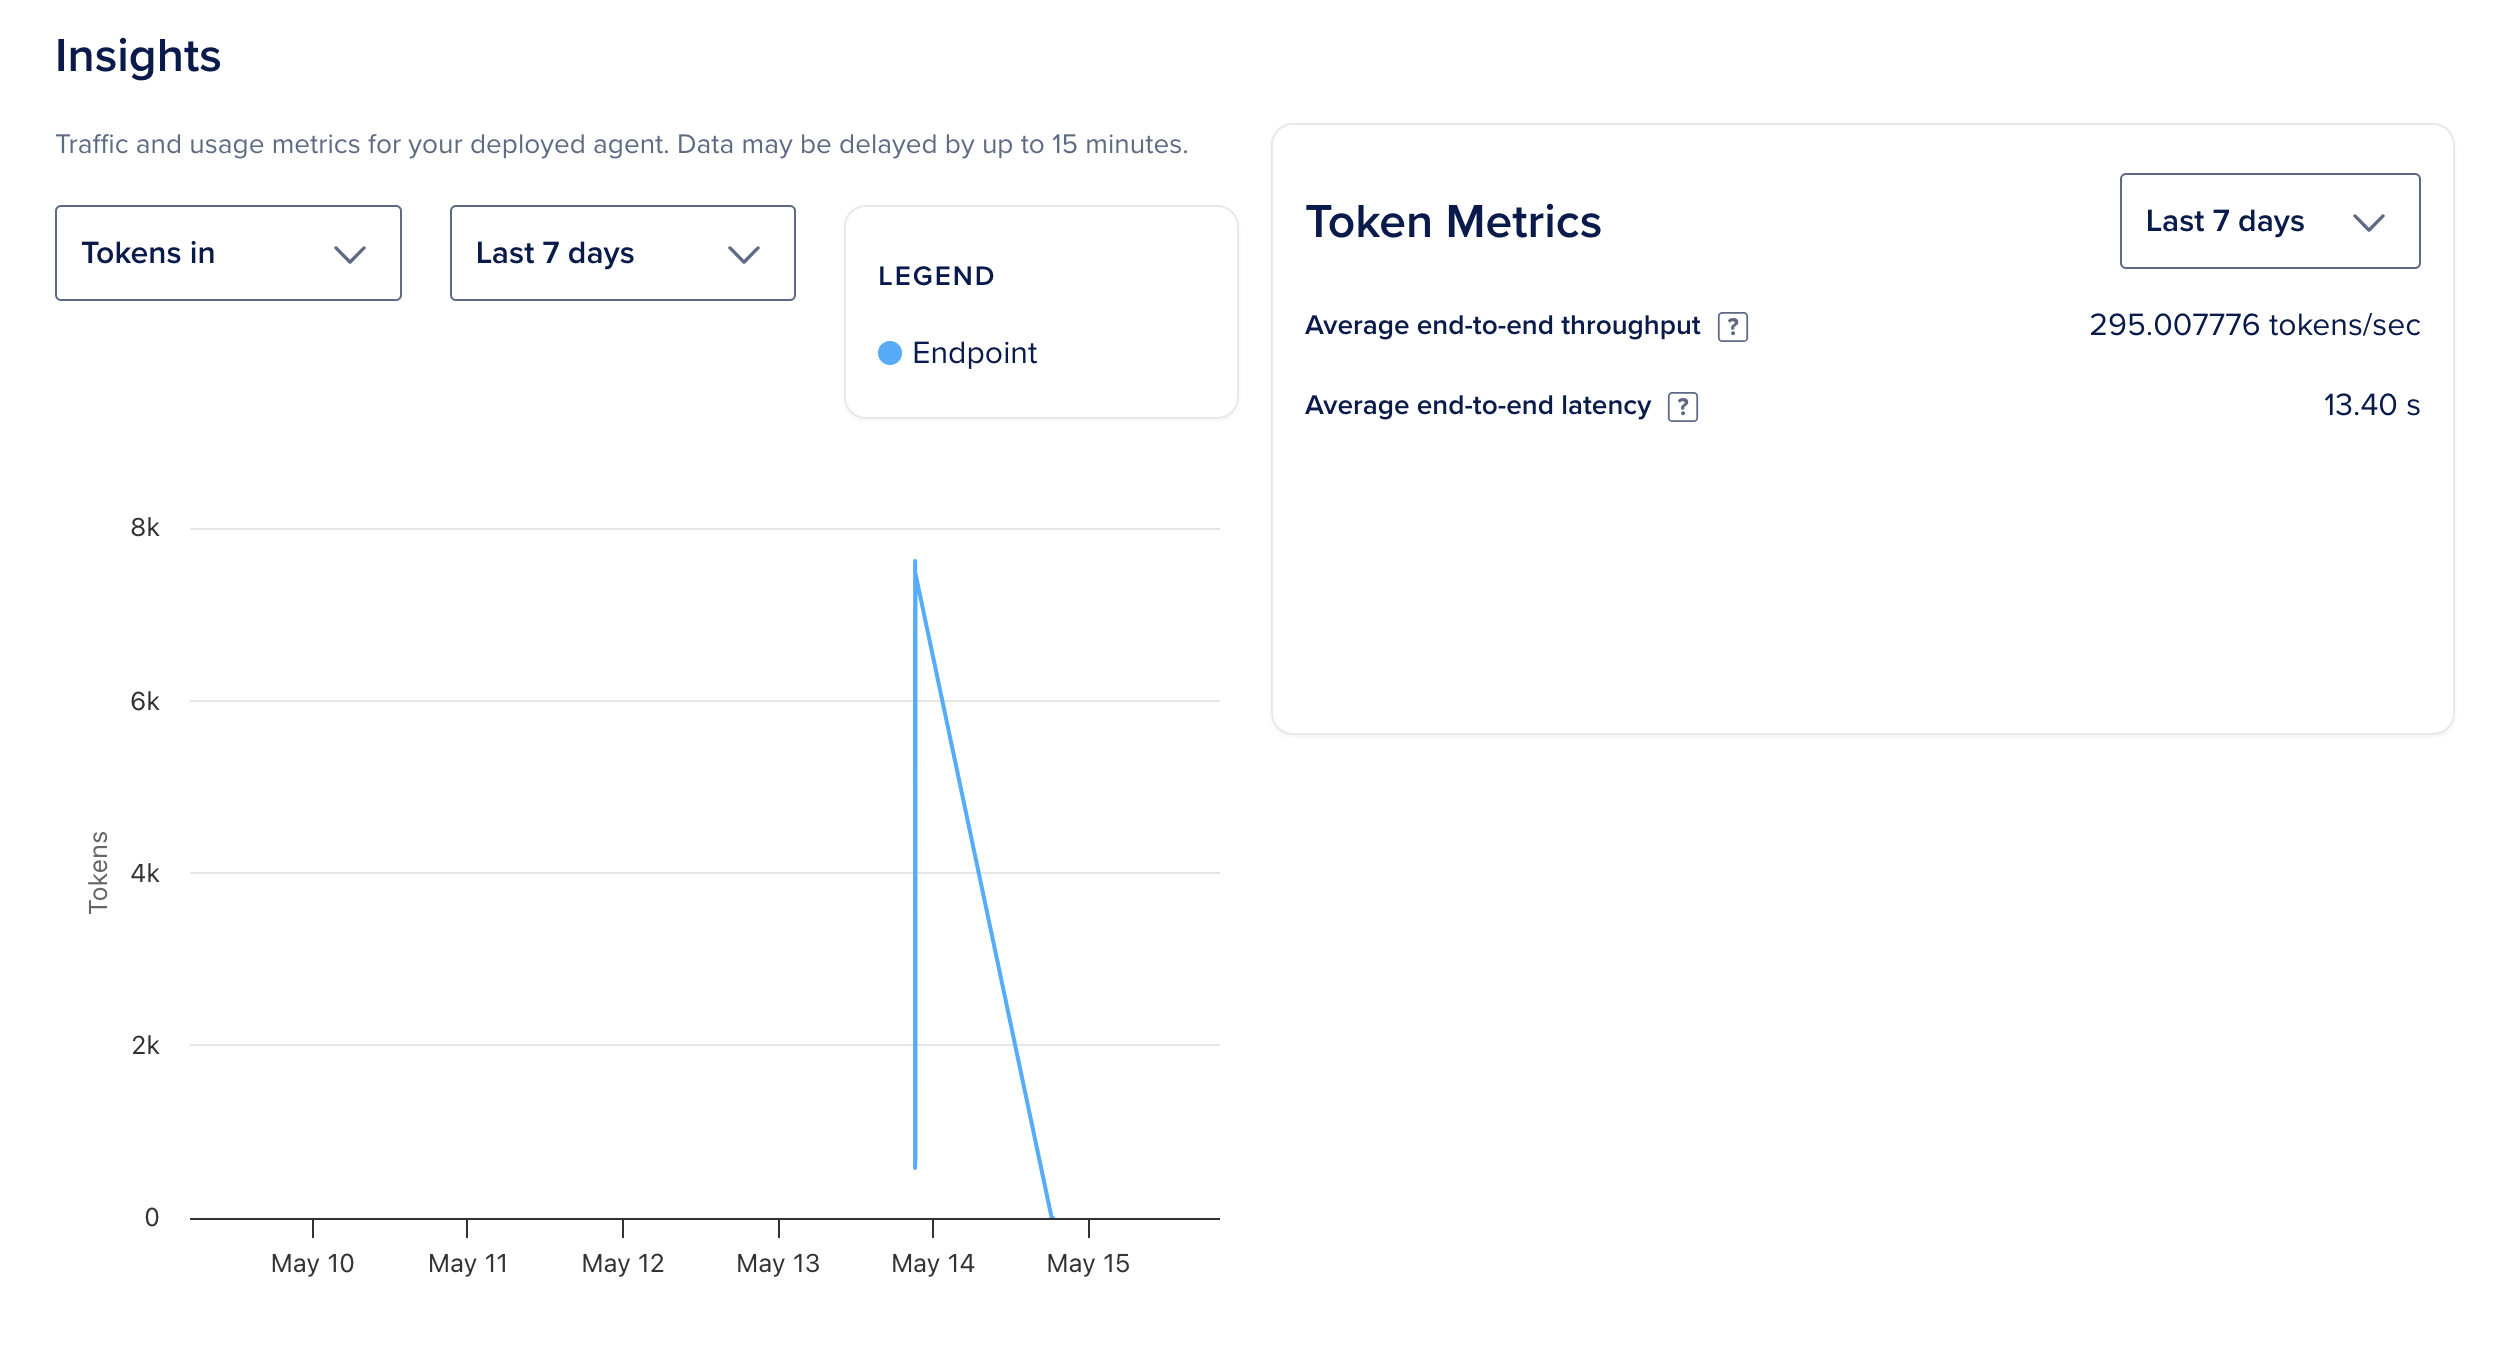This screenshot has width=2510, height=1360.
Task: Click the peak of the blue chart line
Action: coord(915,563)
